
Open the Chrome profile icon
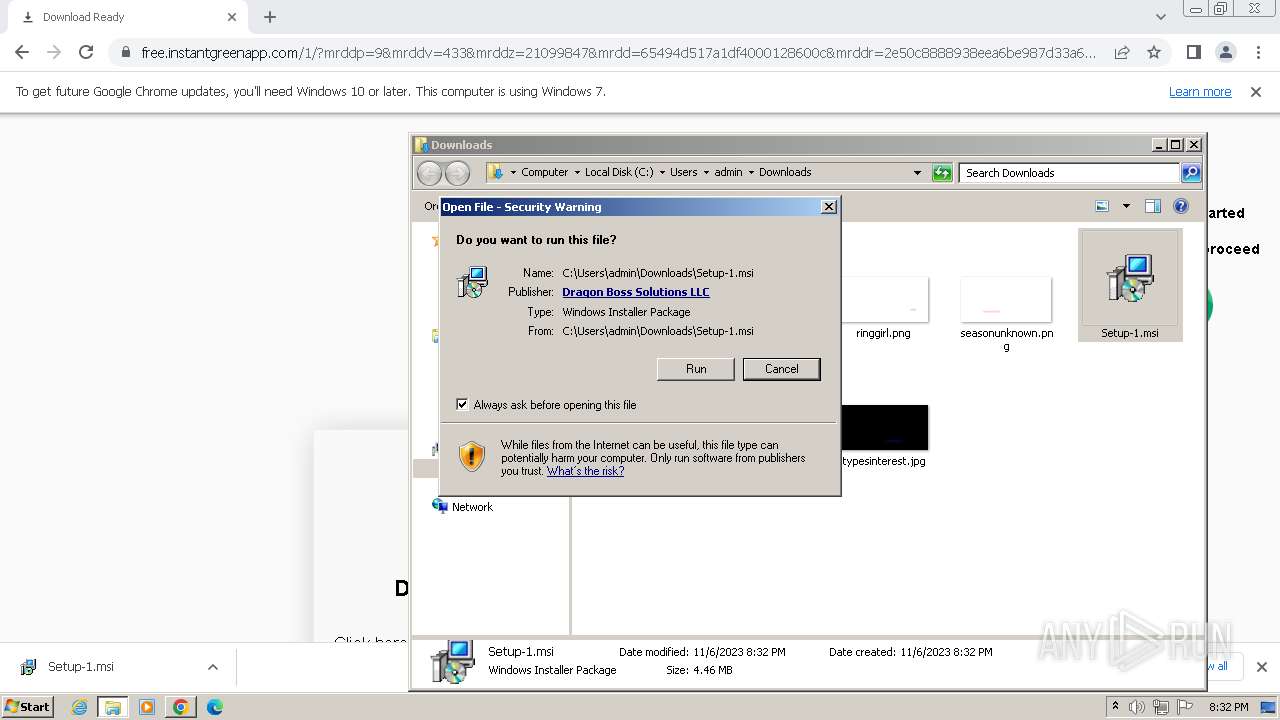(x=1226, y=52)
